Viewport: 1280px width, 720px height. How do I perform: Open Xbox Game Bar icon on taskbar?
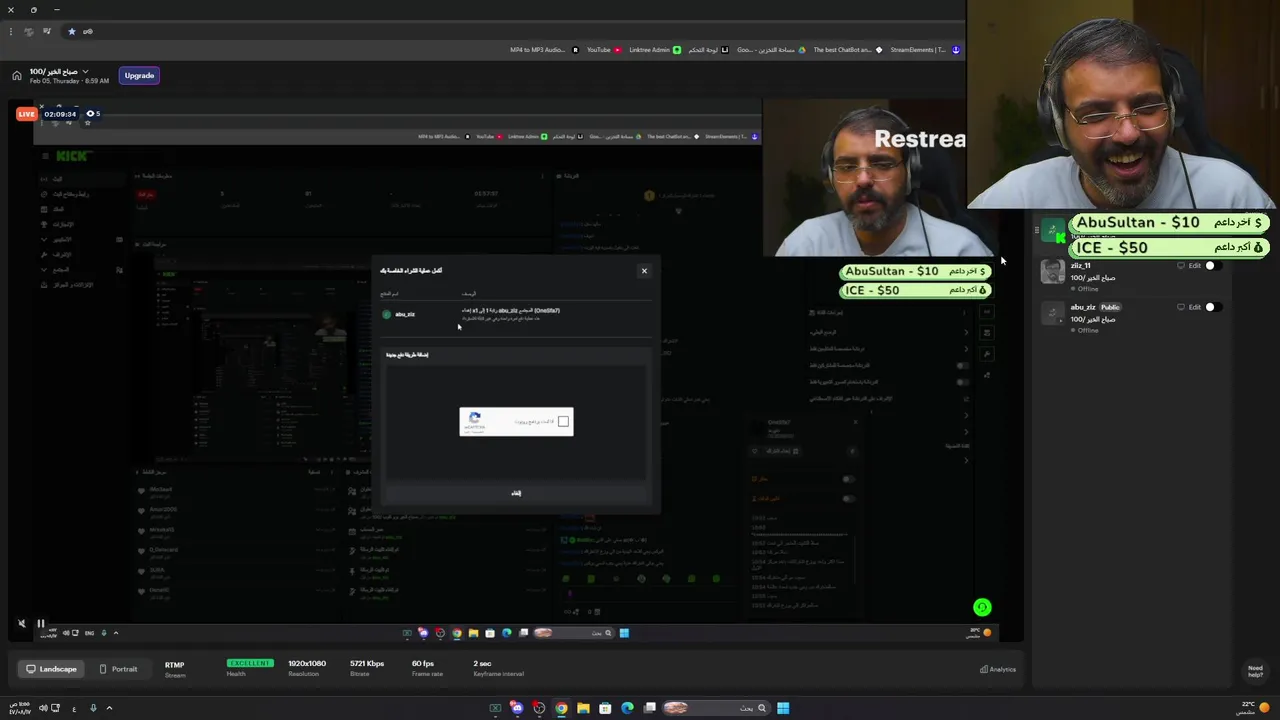[x=495, y=708]
